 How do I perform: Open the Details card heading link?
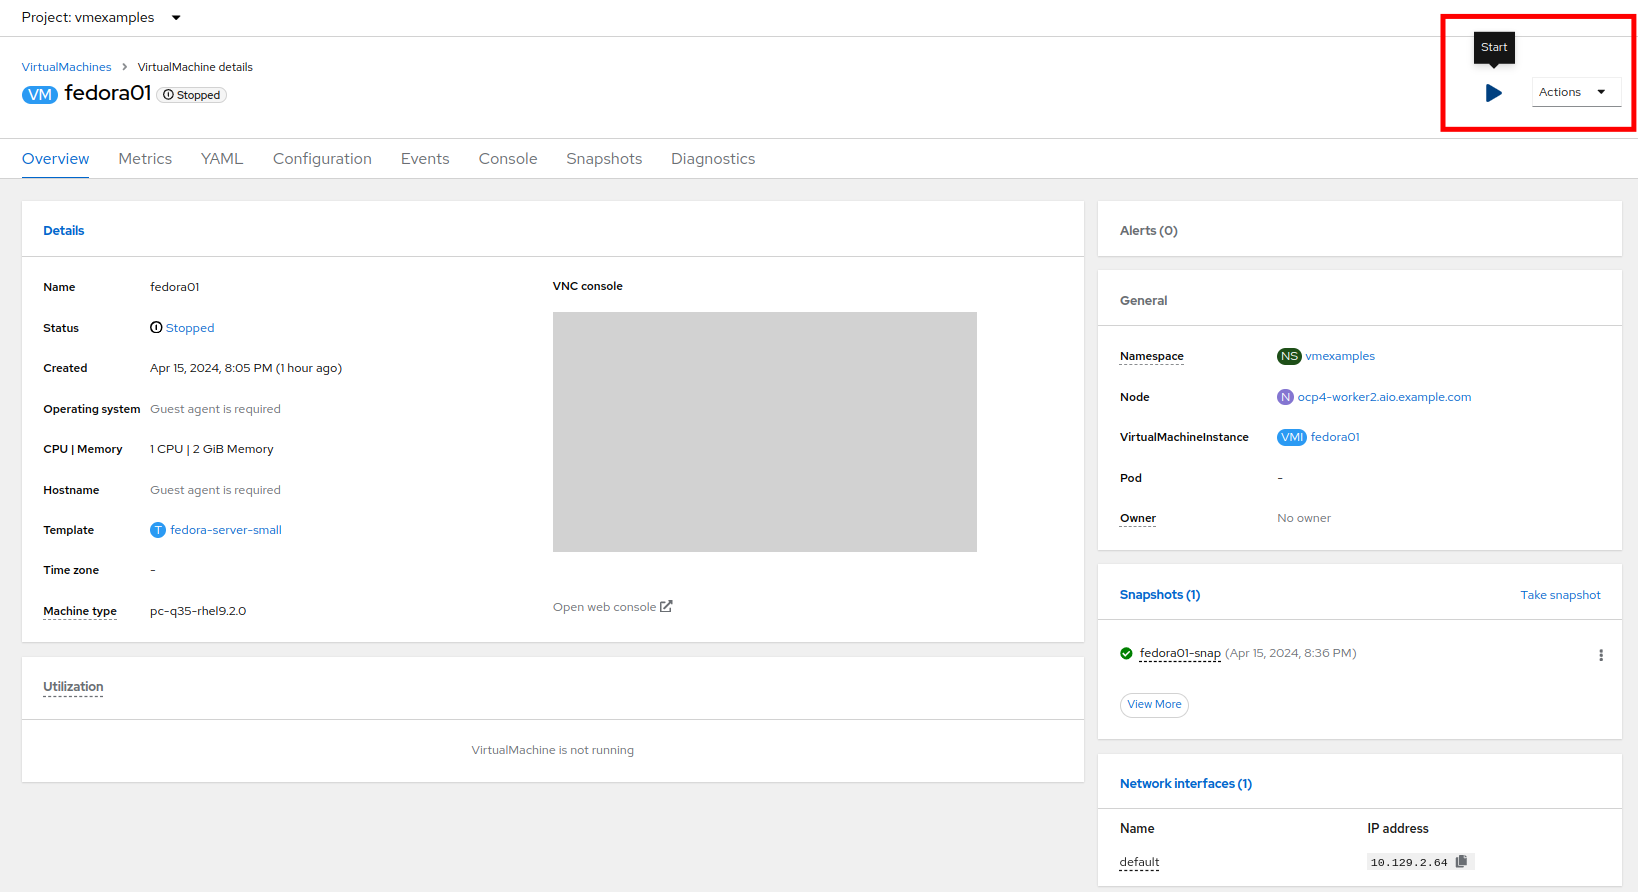(64, 231)
